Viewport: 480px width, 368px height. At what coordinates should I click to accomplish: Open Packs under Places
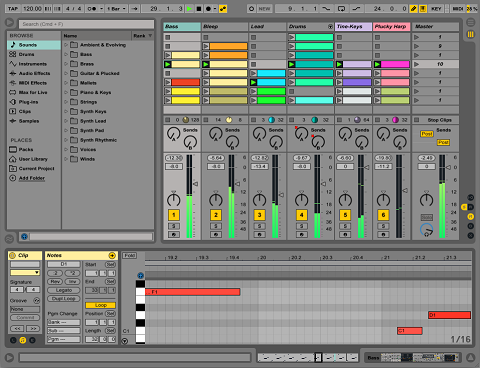(x=33, y=149)
